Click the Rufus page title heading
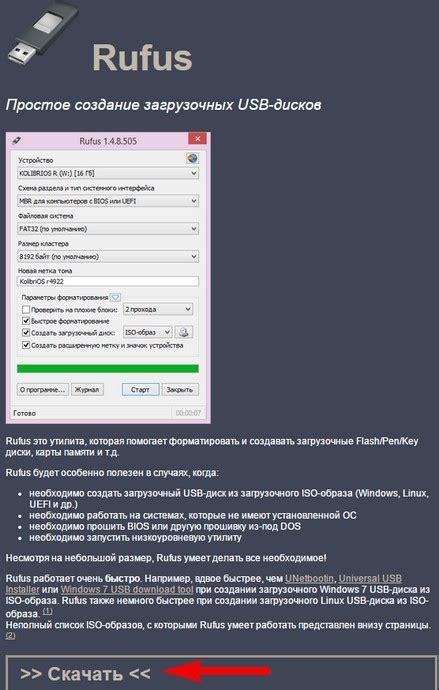The width and height of the screenshot is (439, 690). pos(143,57)
